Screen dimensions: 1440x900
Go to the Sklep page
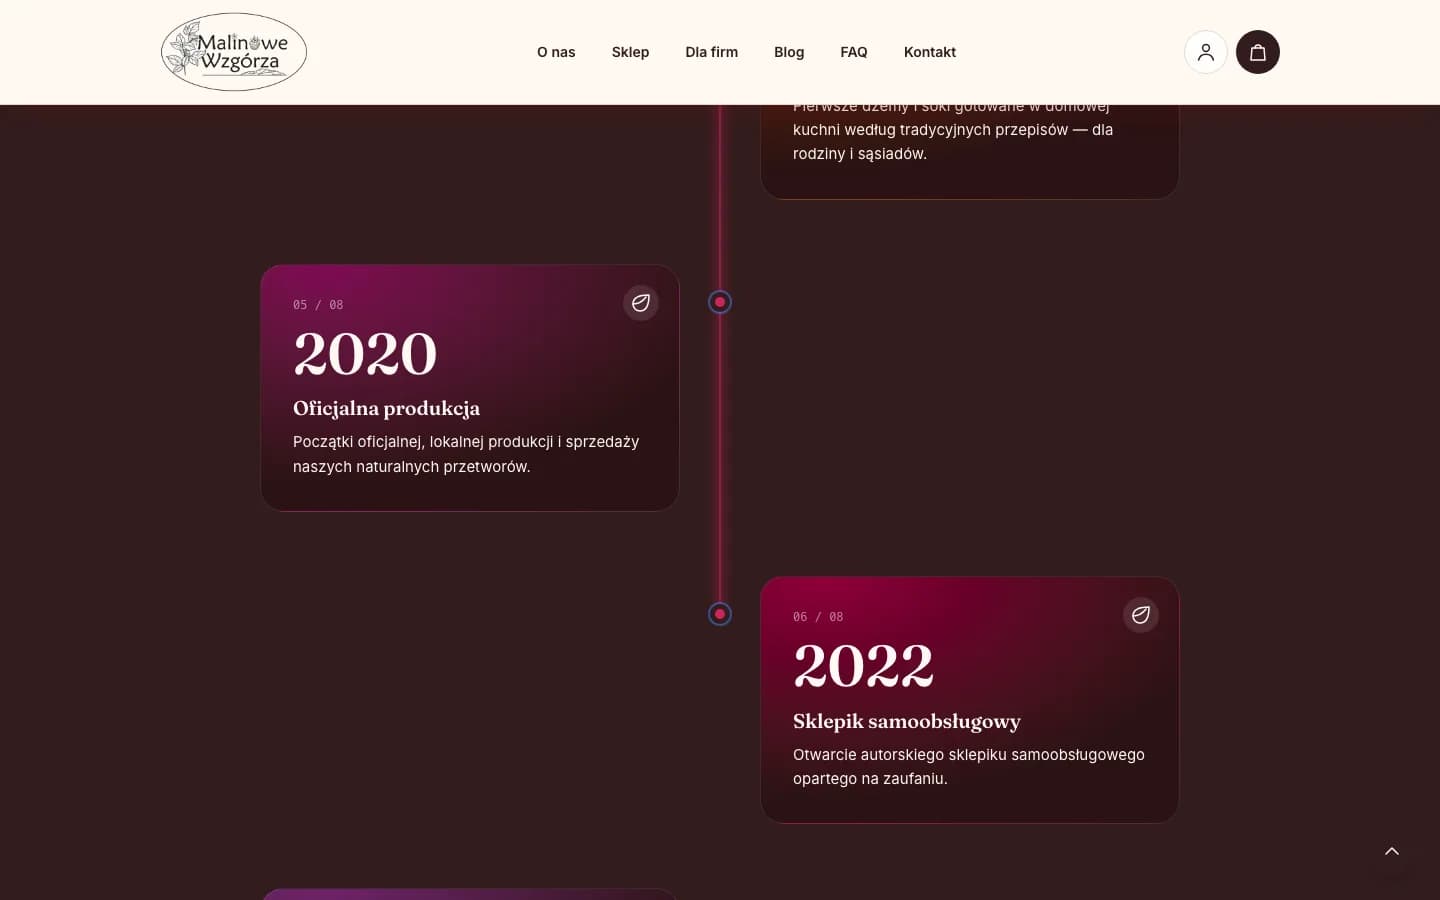pos(630,52)
